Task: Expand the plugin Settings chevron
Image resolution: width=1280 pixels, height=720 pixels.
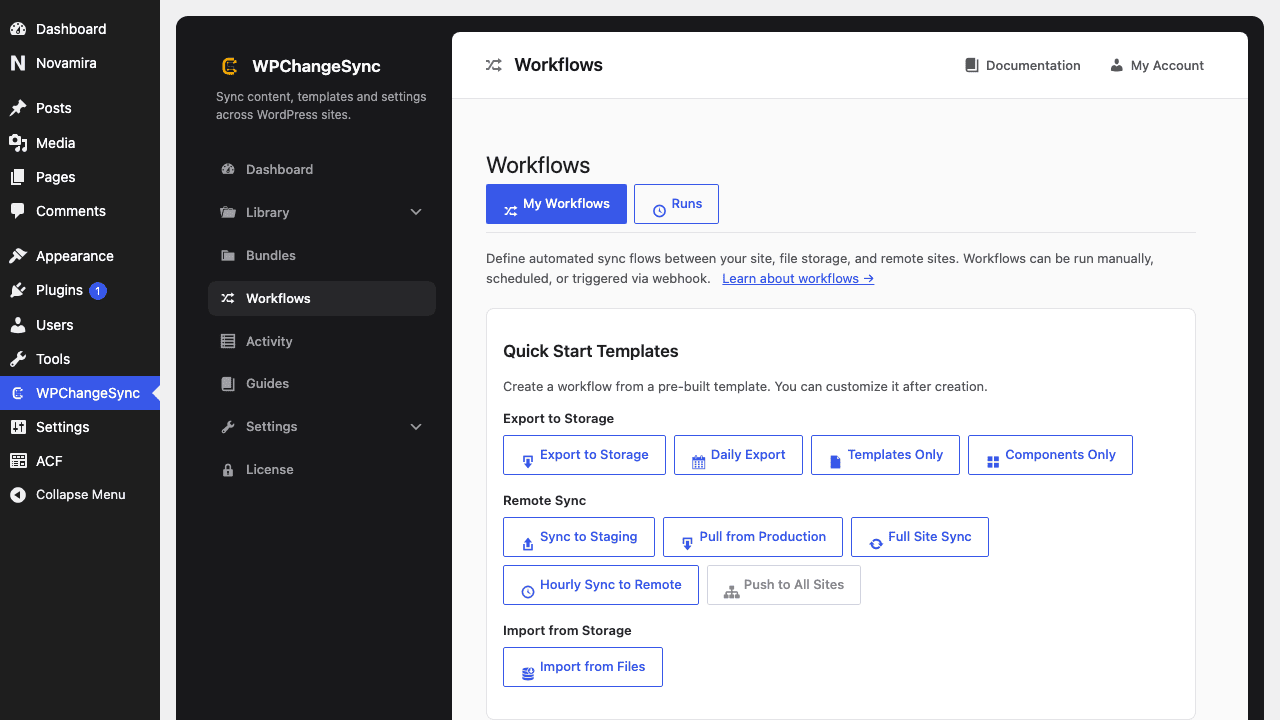Action: coord(416,426)
